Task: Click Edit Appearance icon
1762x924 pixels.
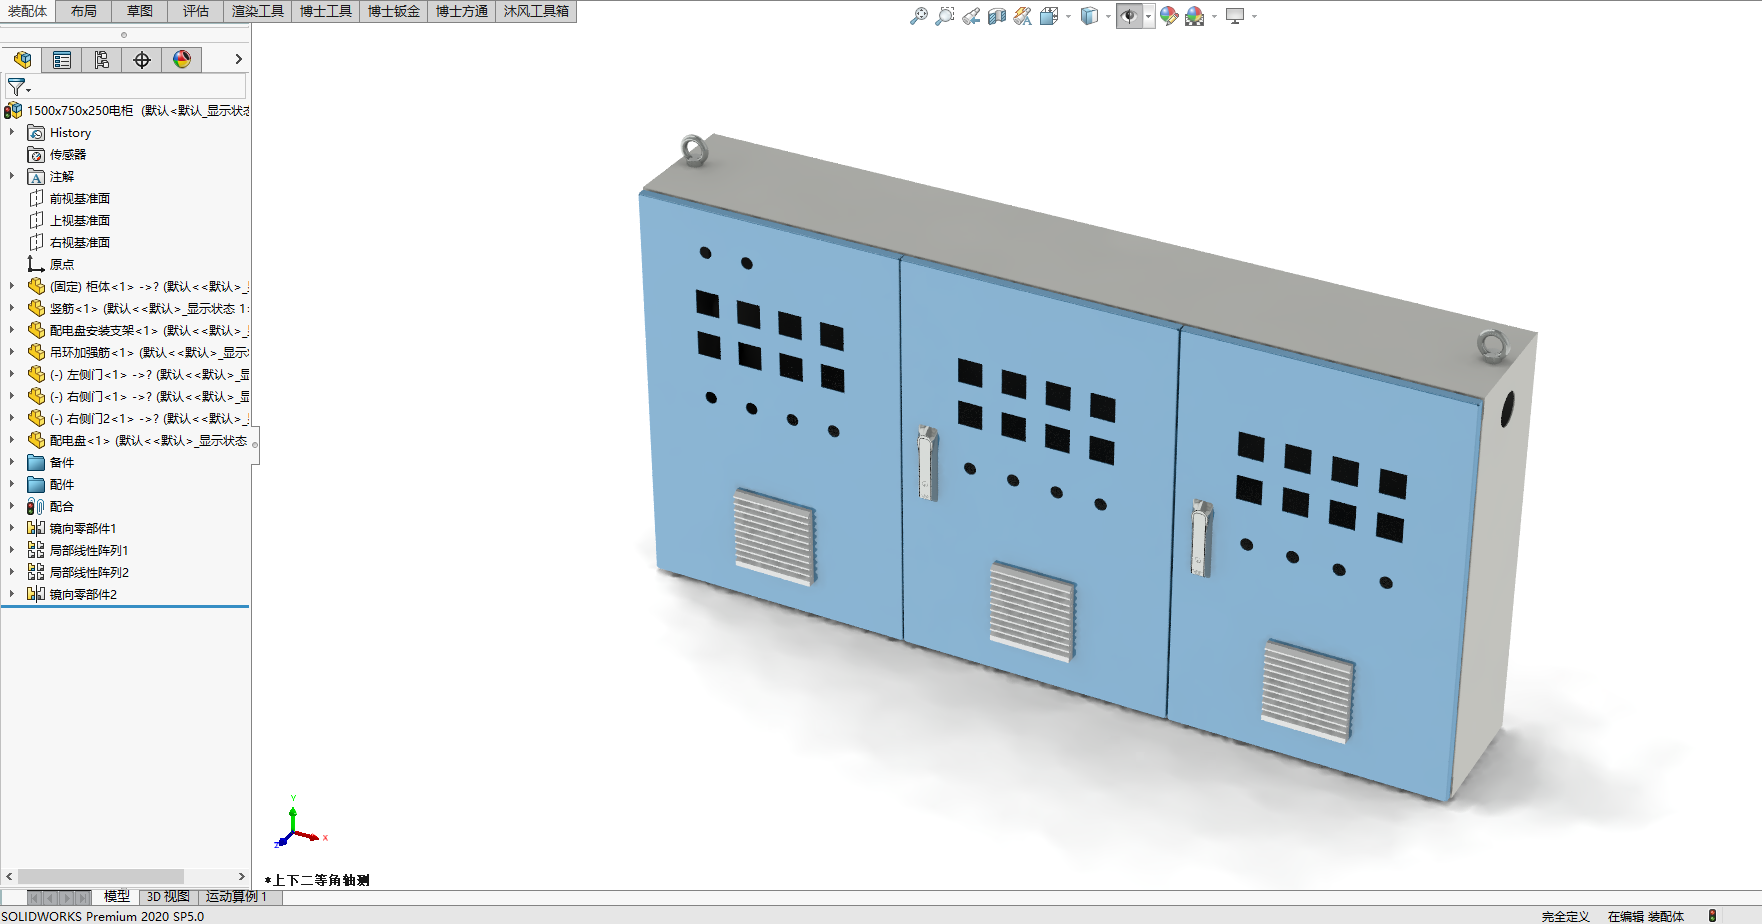Action: point(1169,16)
